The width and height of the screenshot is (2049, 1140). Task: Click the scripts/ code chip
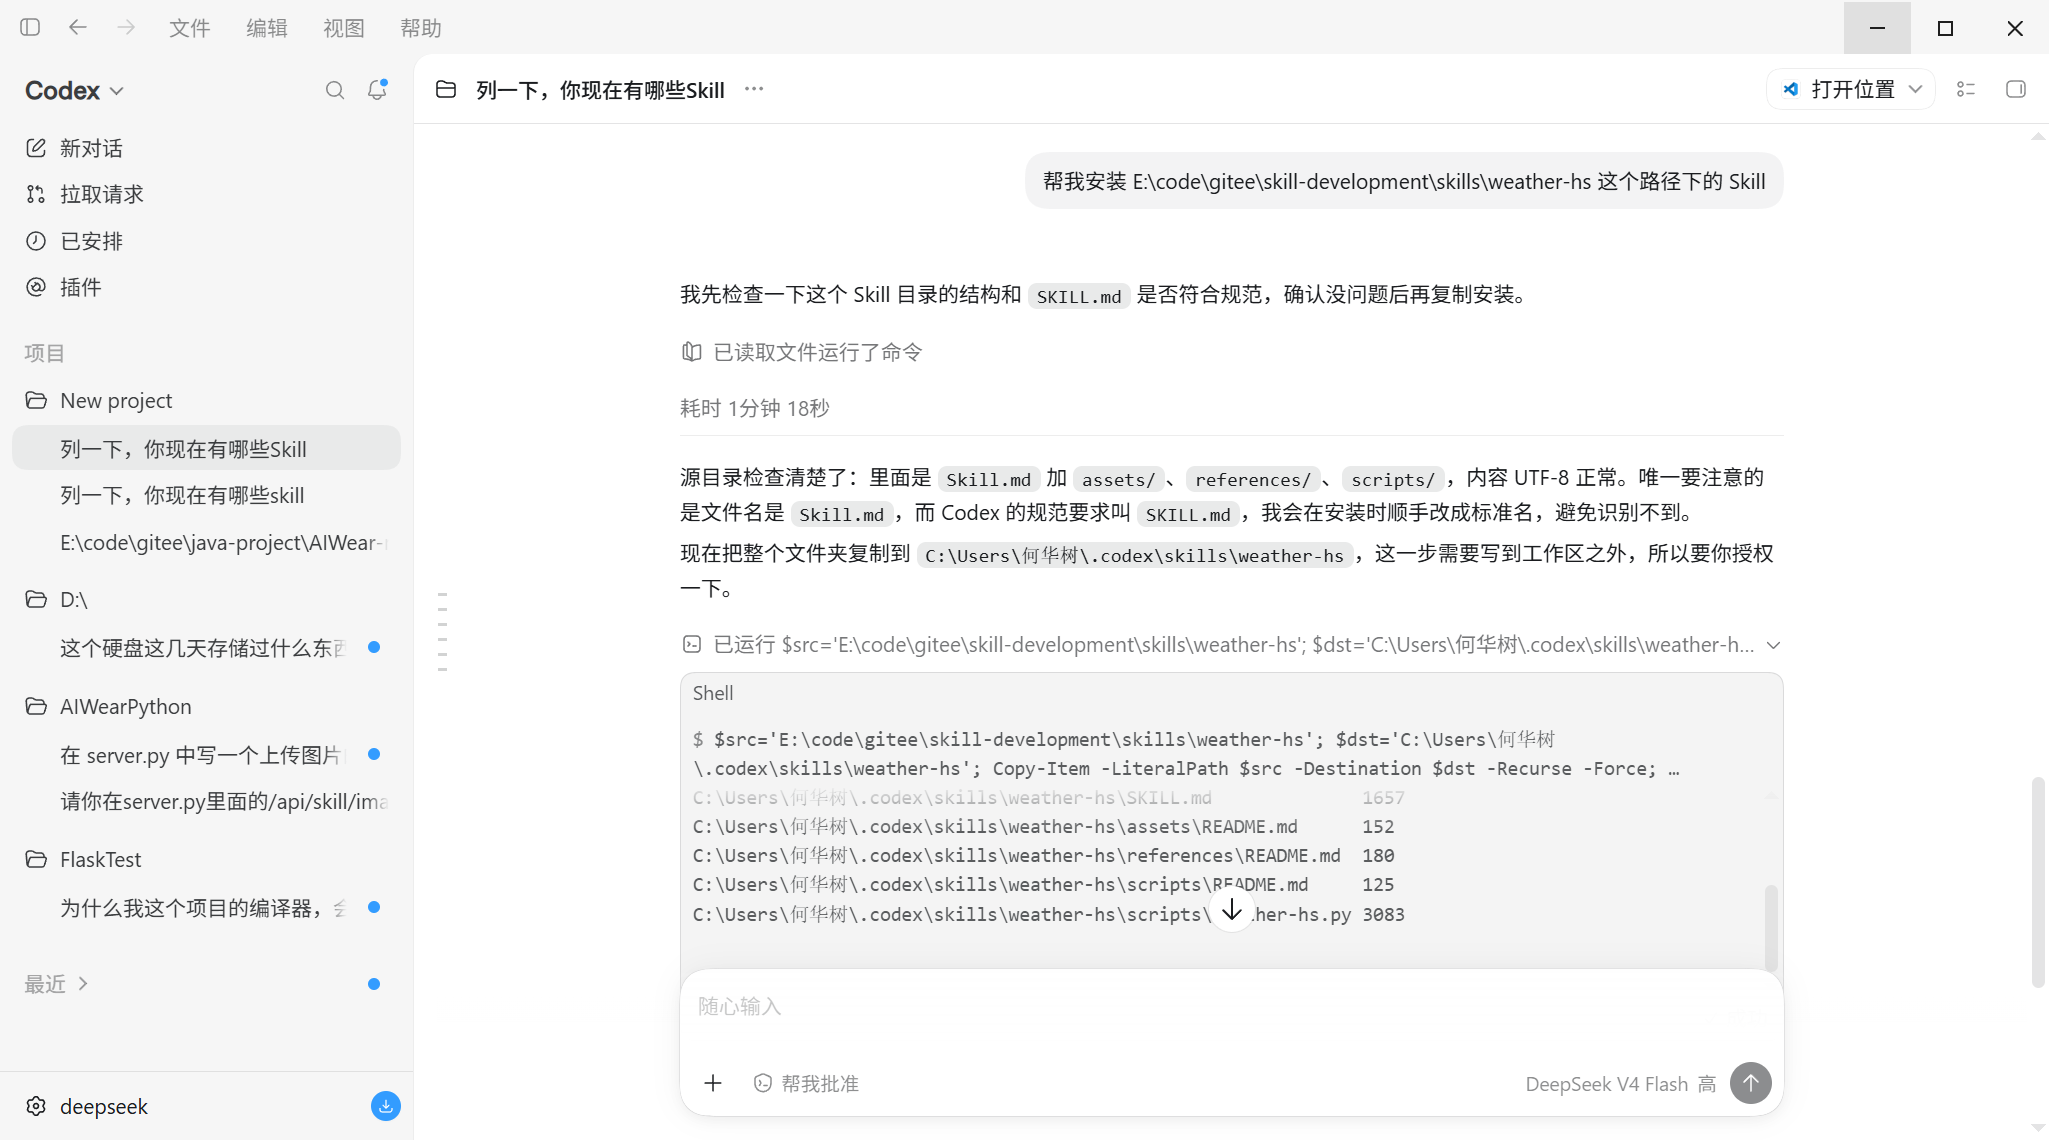tap(1393, 480)
